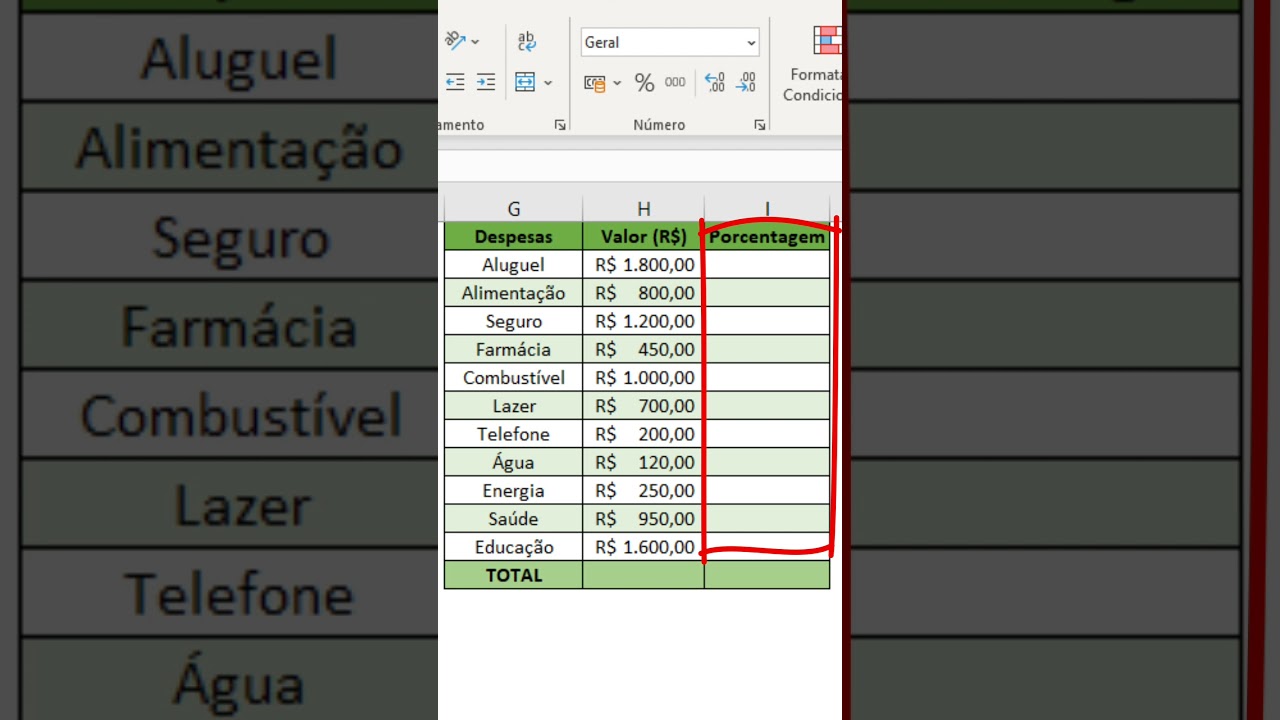1280x720 pixels.
Task: Click the R$ 1.600,00 value cell
Action: click(643, 547)
